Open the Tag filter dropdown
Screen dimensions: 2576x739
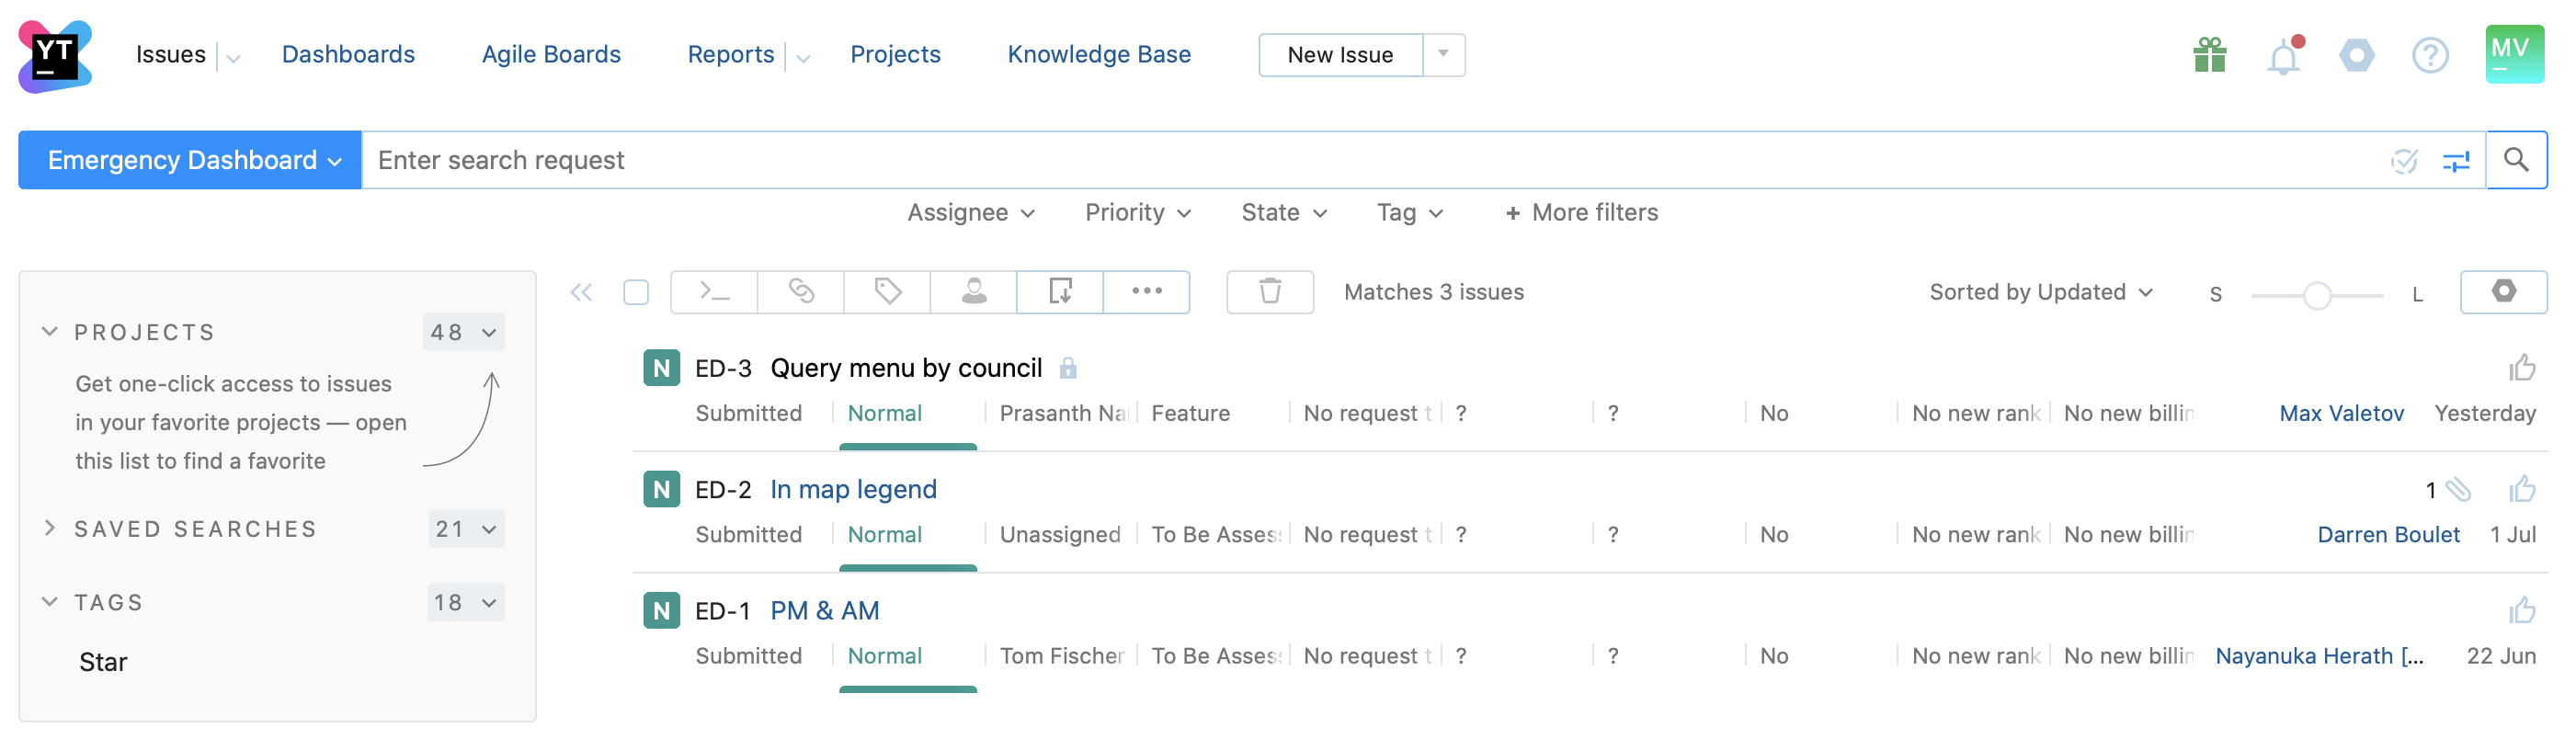point(1410,213)
